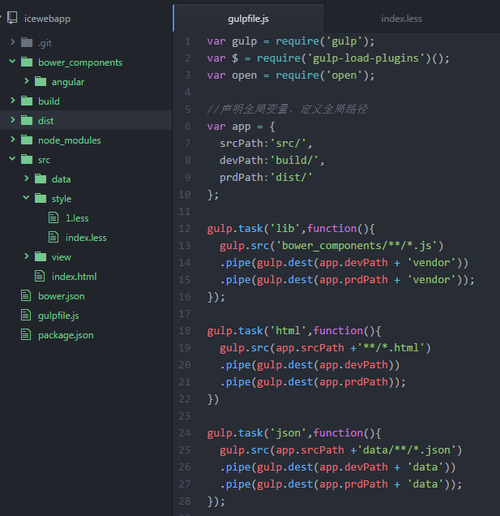This screenshot has height=516, width=500.
Task: Click the devPath:'build/' line
Action: tap(272, 160)
